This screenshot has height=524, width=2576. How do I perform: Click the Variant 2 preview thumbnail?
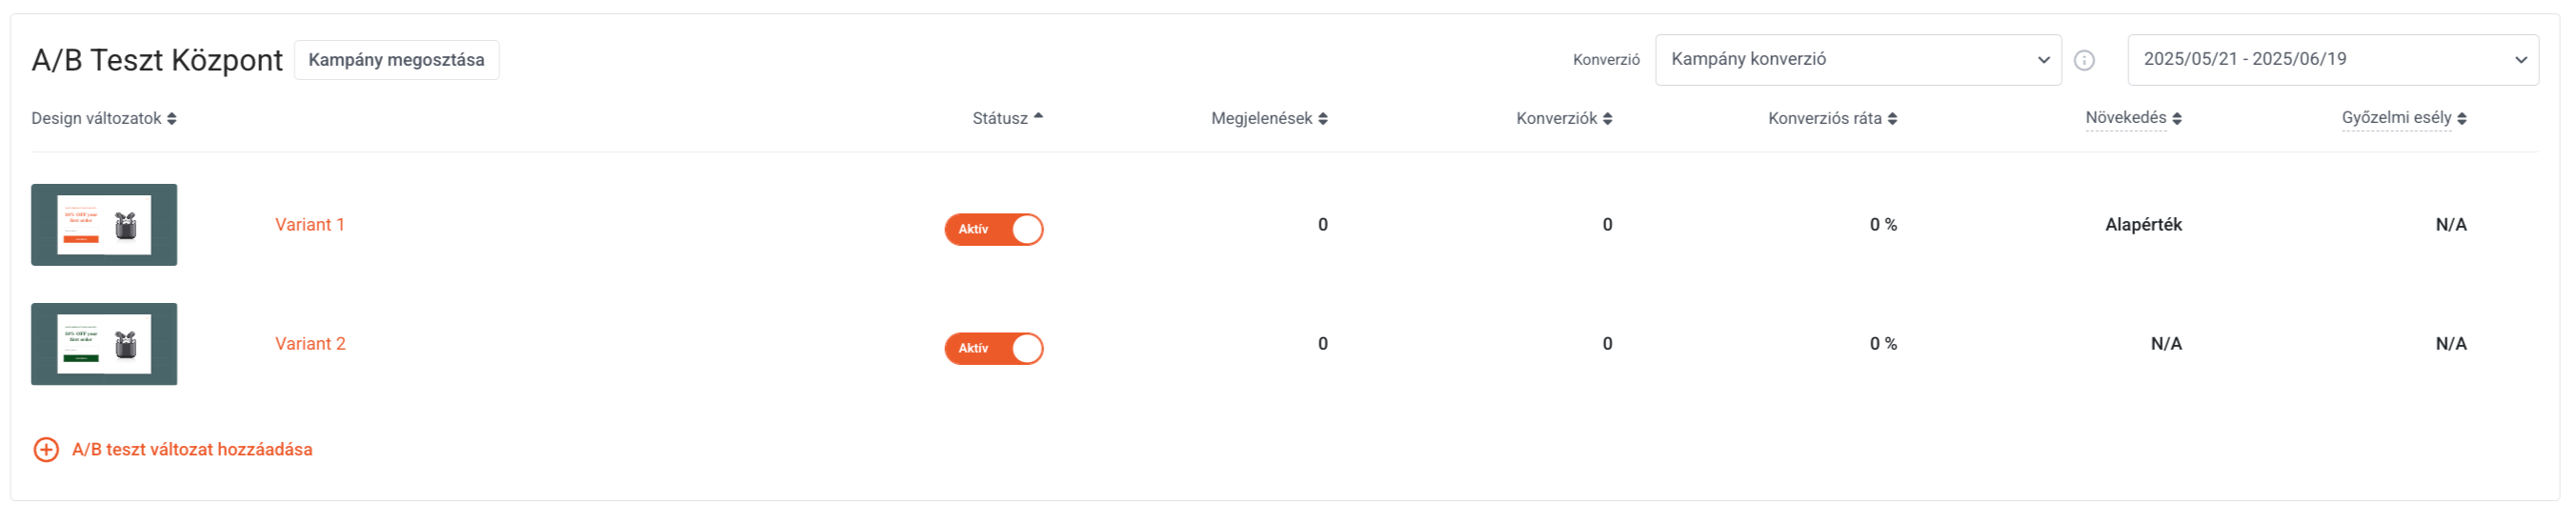[x=104, y=344]
